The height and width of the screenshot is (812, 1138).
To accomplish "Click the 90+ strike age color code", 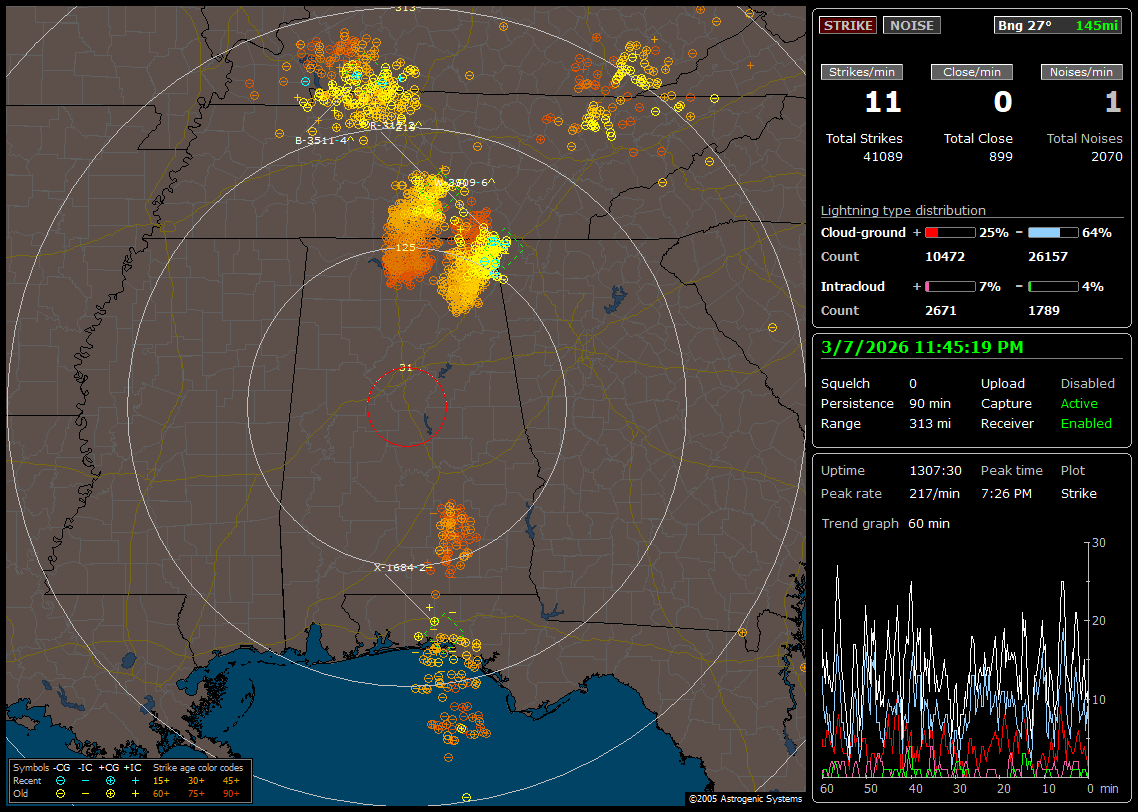I will [230, 793].
